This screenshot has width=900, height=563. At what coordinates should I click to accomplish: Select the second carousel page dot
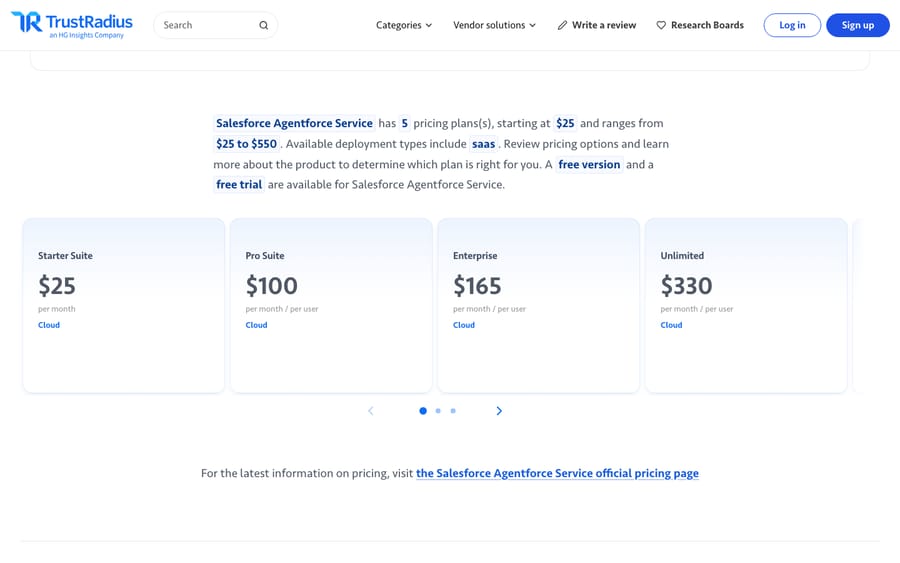pos(438,411)
